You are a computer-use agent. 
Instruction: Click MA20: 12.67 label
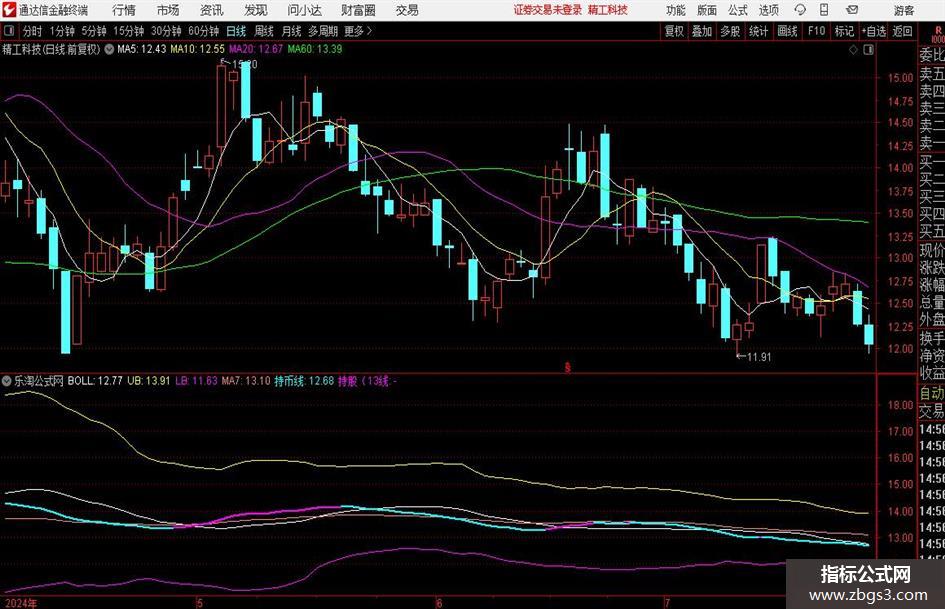point(256,49)
